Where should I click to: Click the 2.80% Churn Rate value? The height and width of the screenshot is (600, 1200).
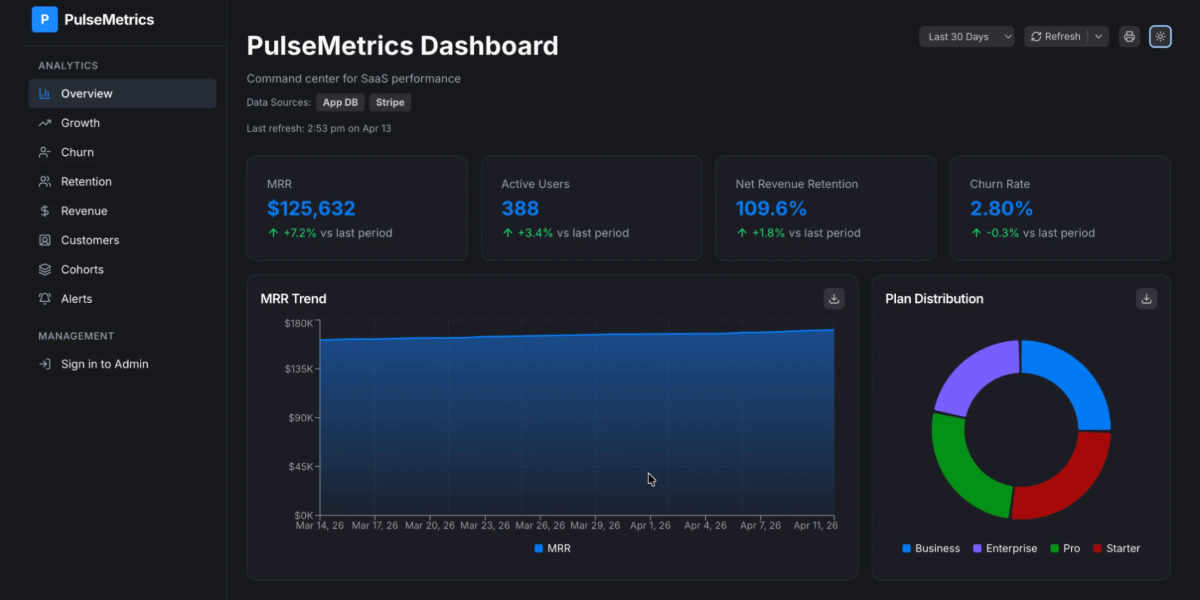pyautogui.click(x=1001, y=209)
